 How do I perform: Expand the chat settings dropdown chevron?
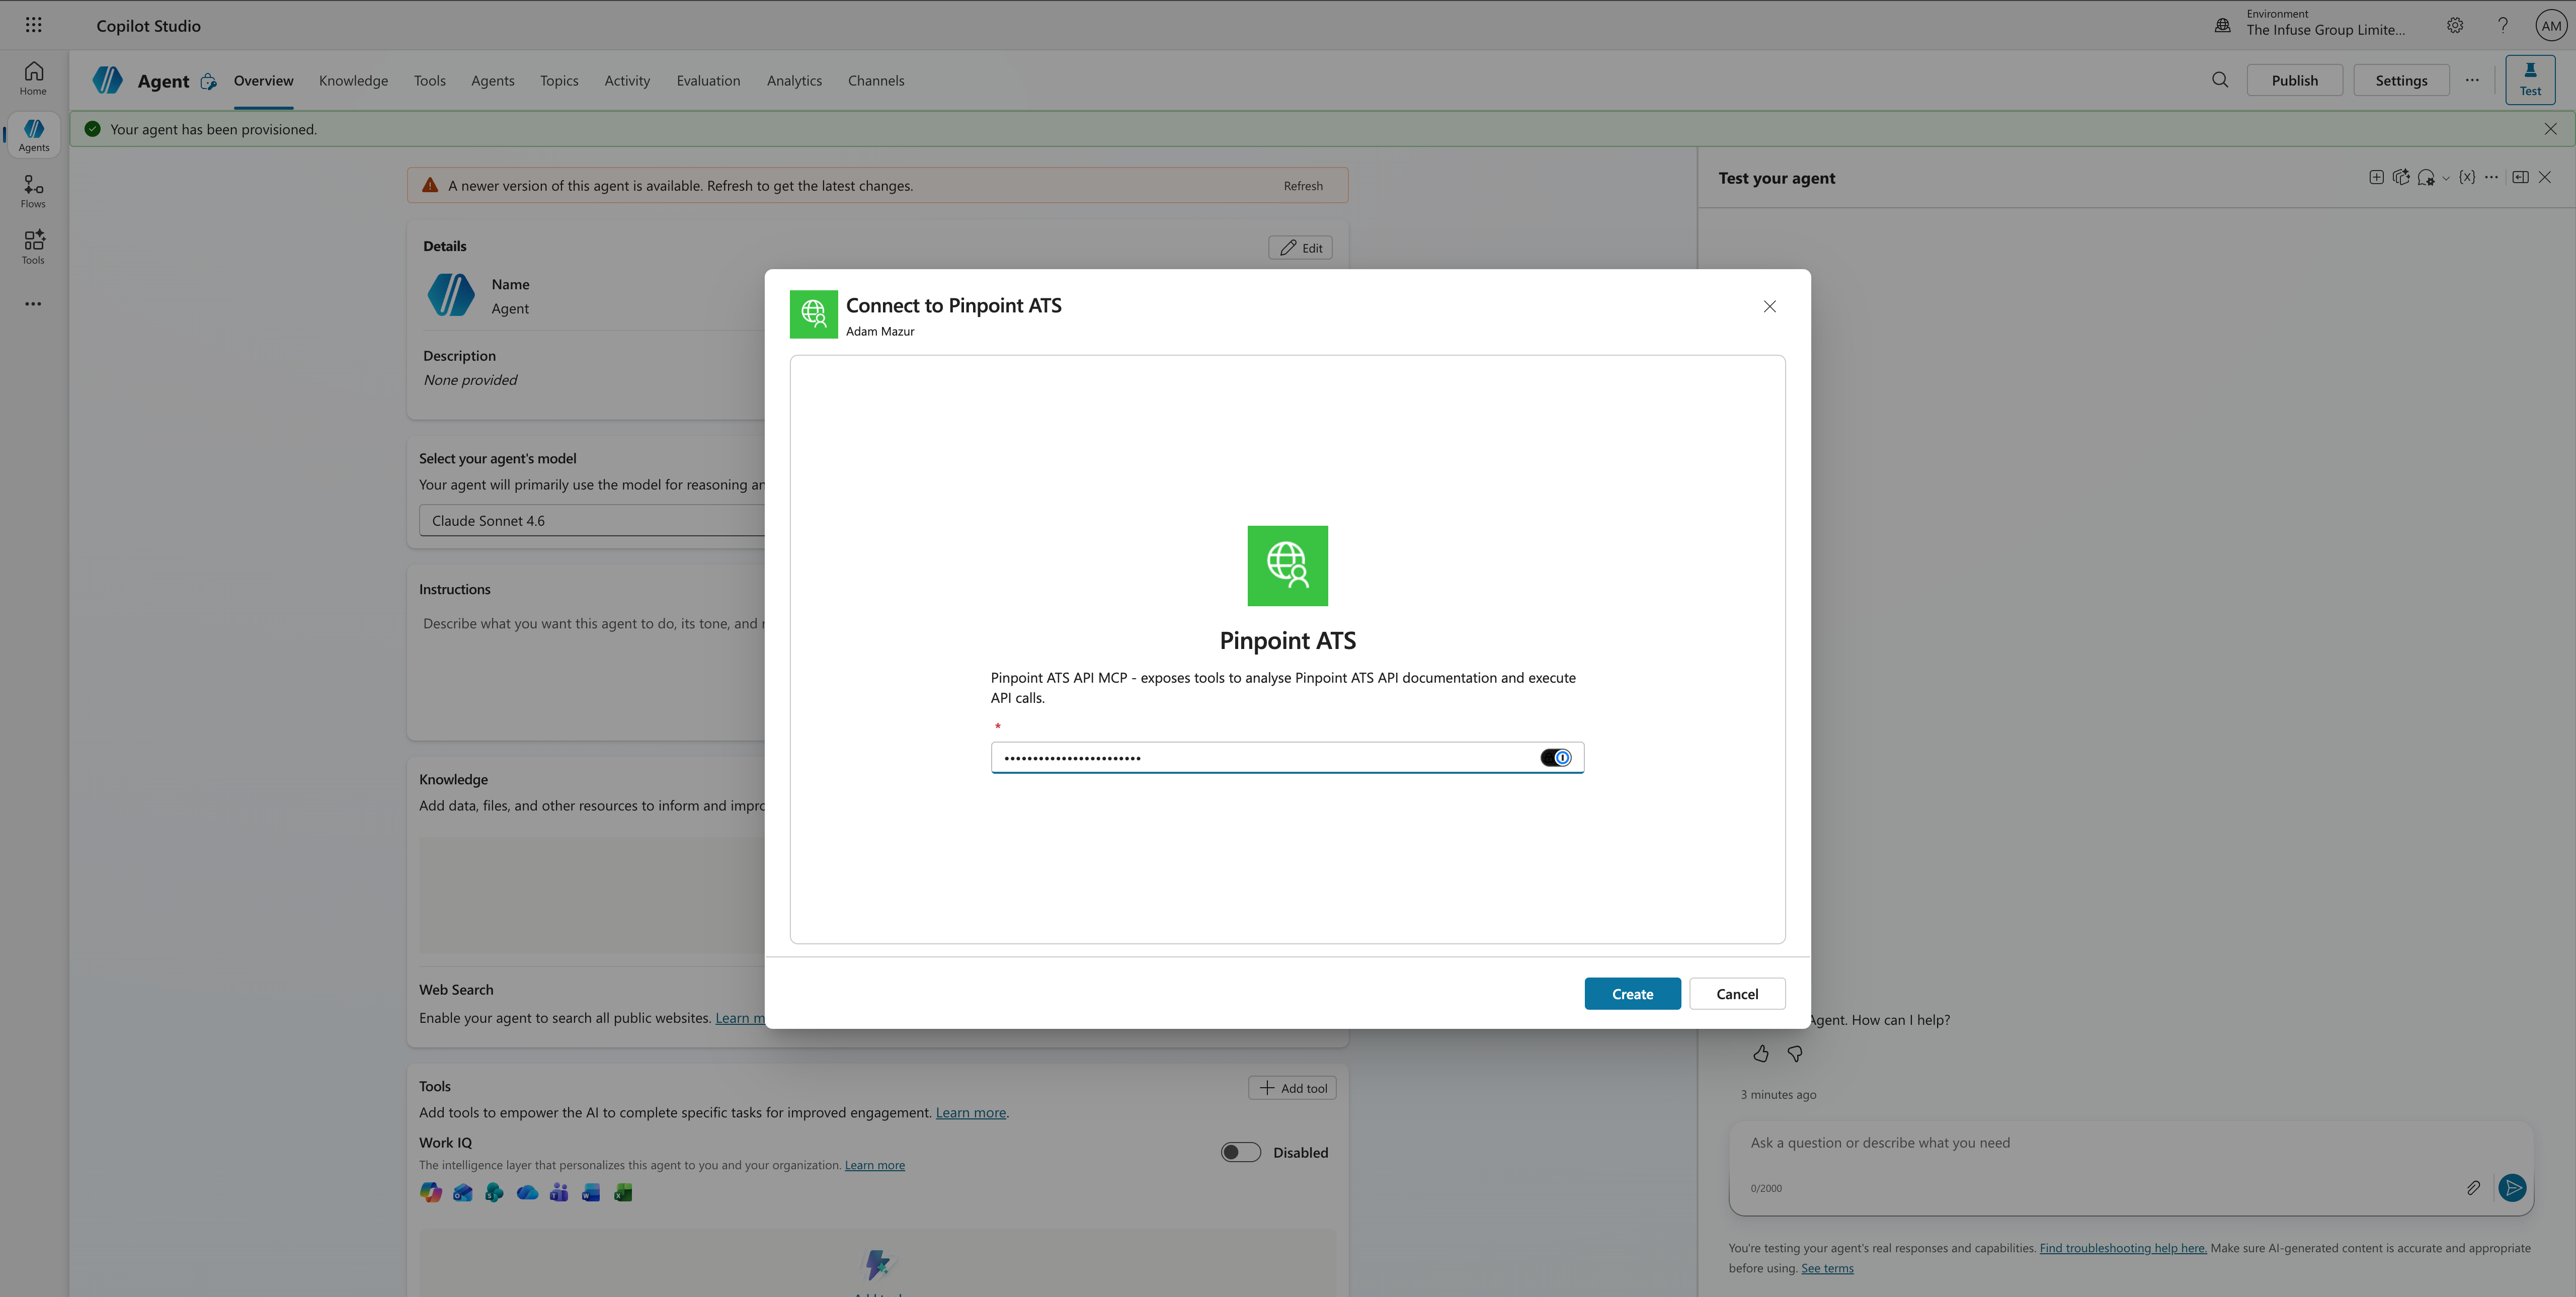point(2445,179)
